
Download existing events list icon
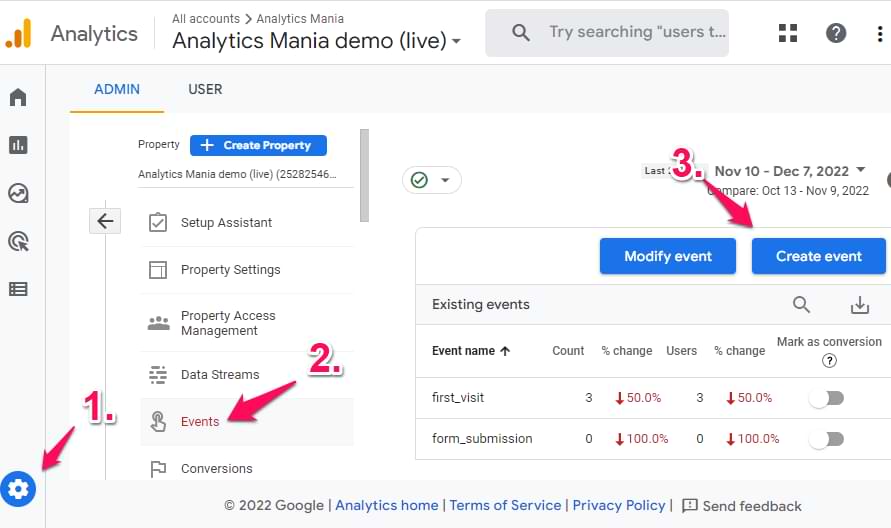point(860,305)
